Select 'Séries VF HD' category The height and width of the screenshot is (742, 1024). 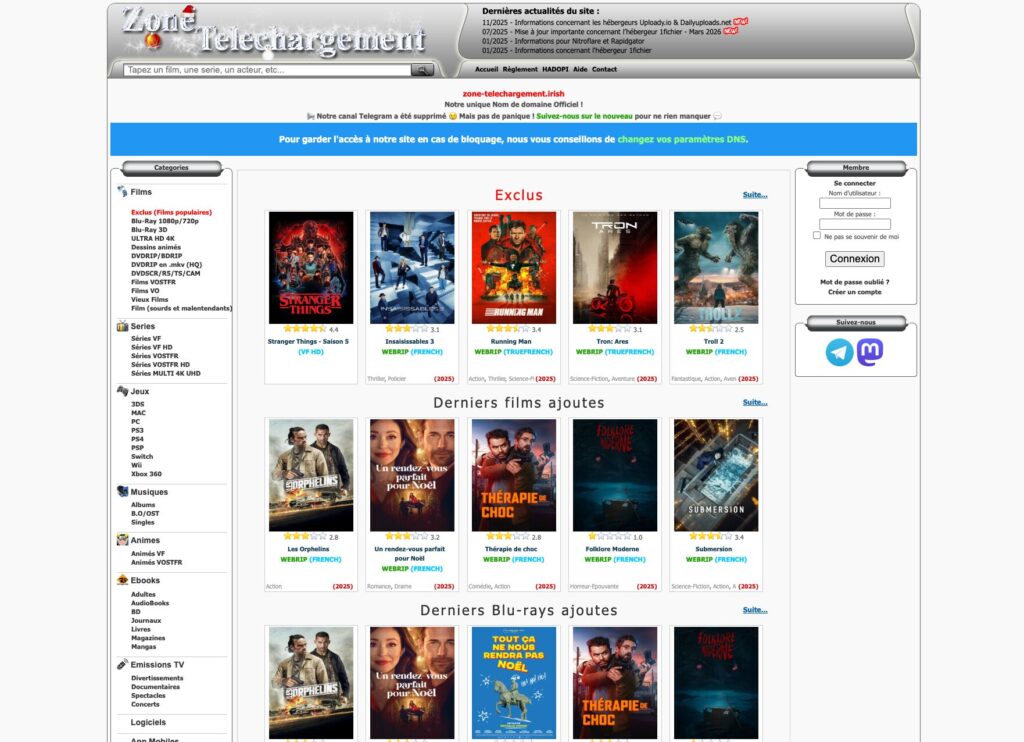(152, 347)
